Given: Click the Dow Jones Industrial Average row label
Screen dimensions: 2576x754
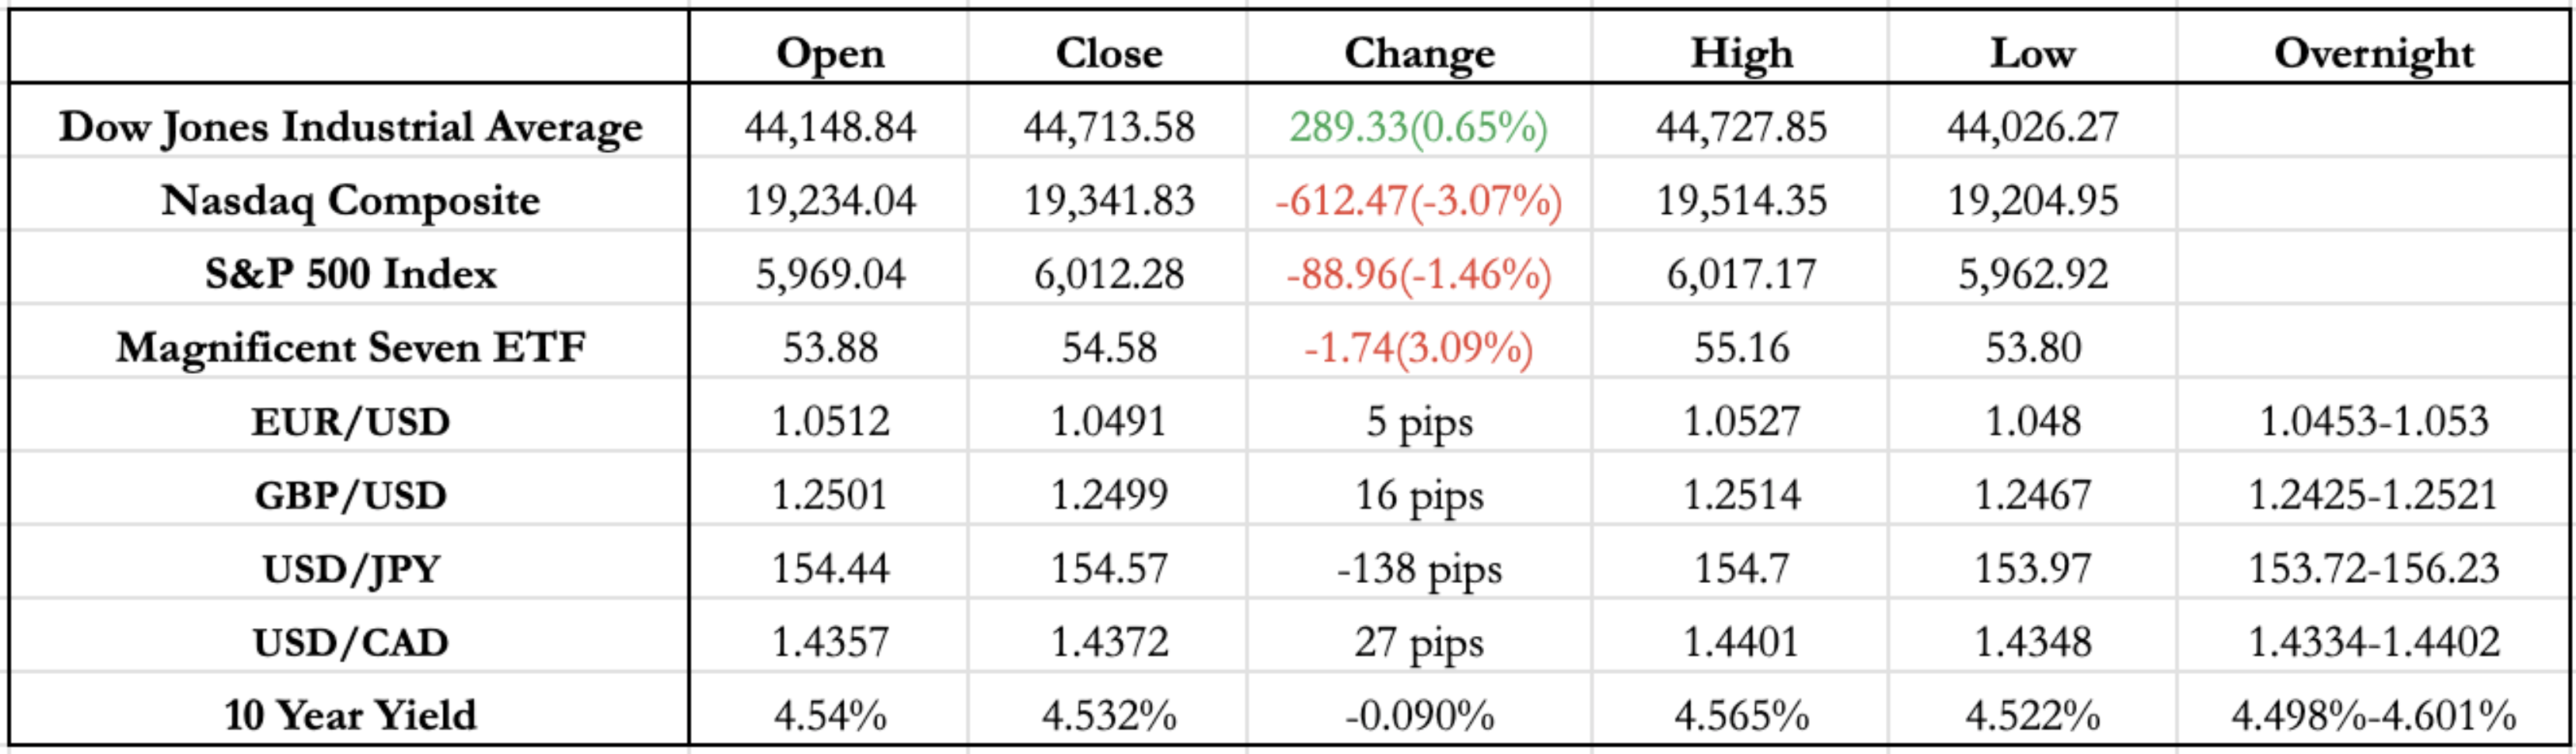Looking at the screenshot, I should pos(350,127).
